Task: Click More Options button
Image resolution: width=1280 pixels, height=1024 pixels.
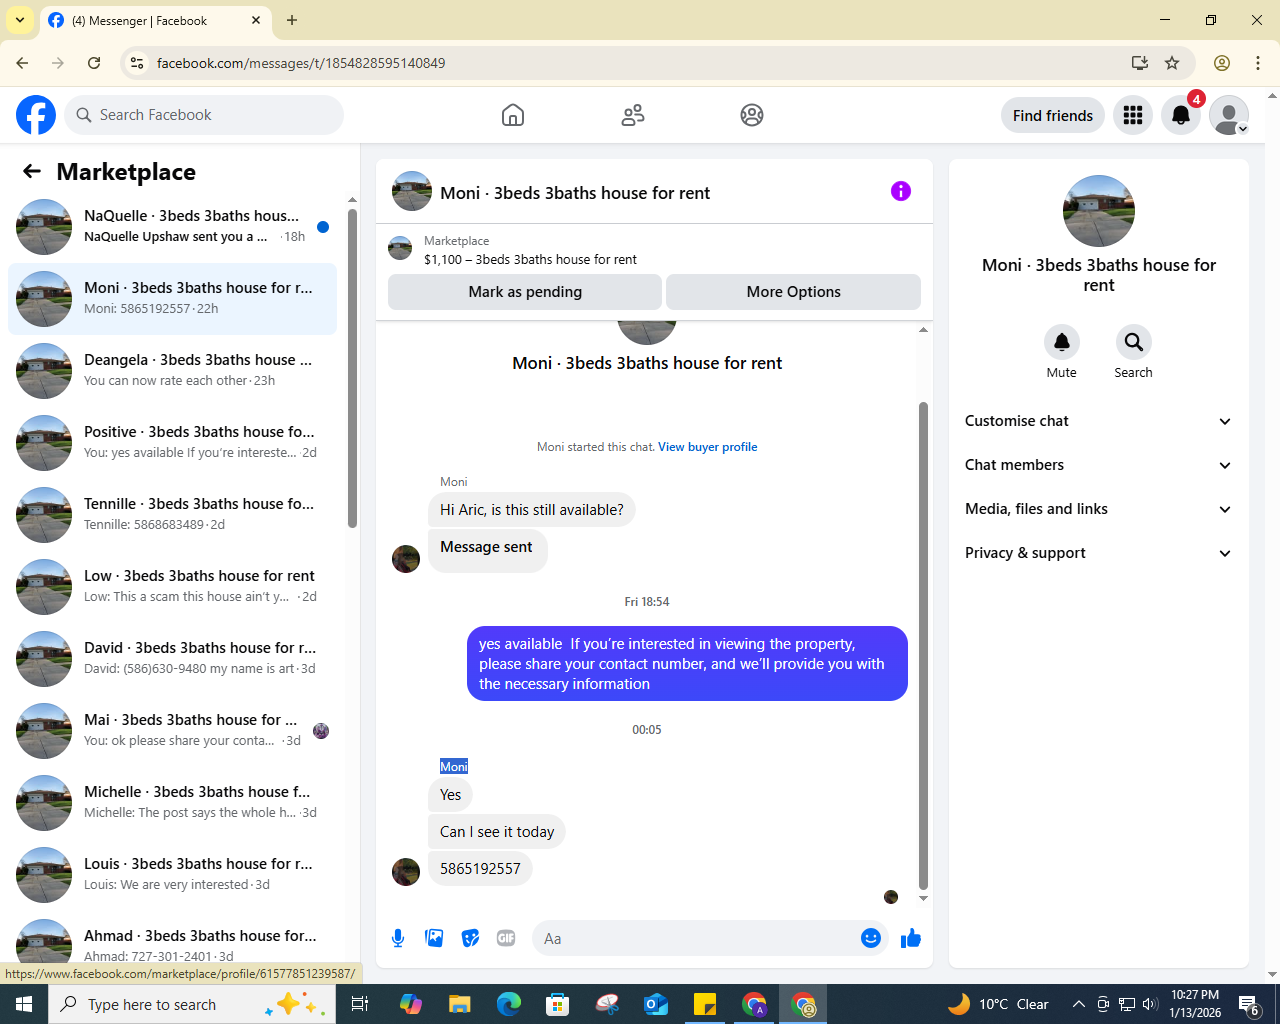Action: coord(793,292)
